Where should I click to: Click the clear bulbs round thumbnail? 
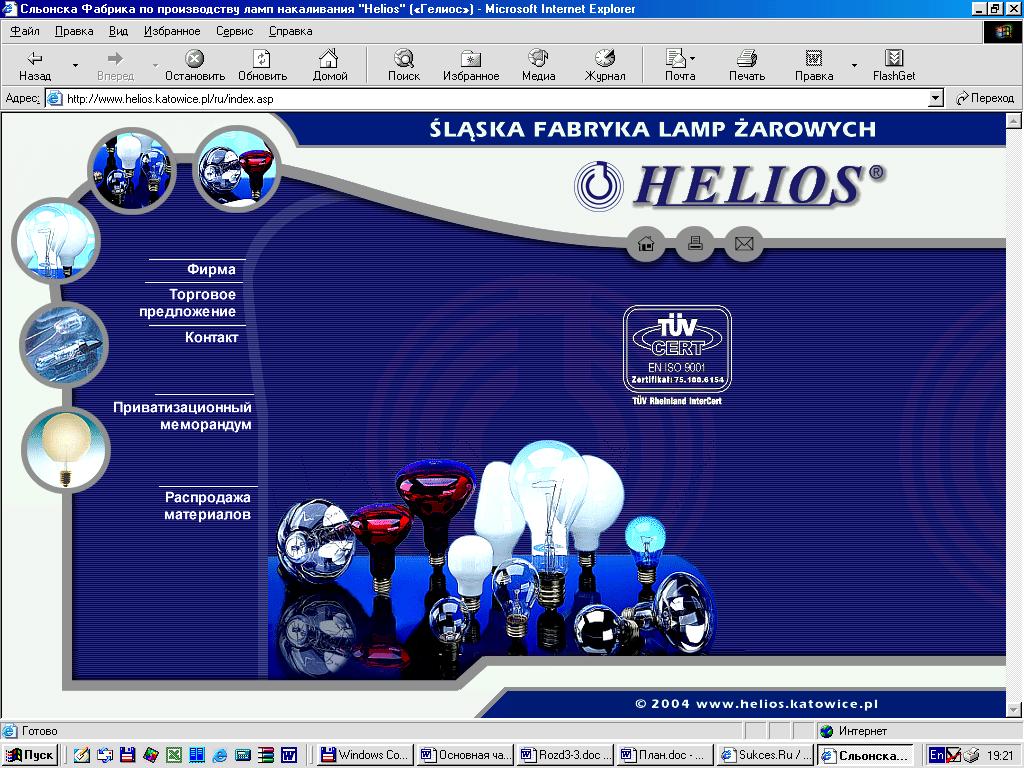pyautogui.click(x=56, y=240)
